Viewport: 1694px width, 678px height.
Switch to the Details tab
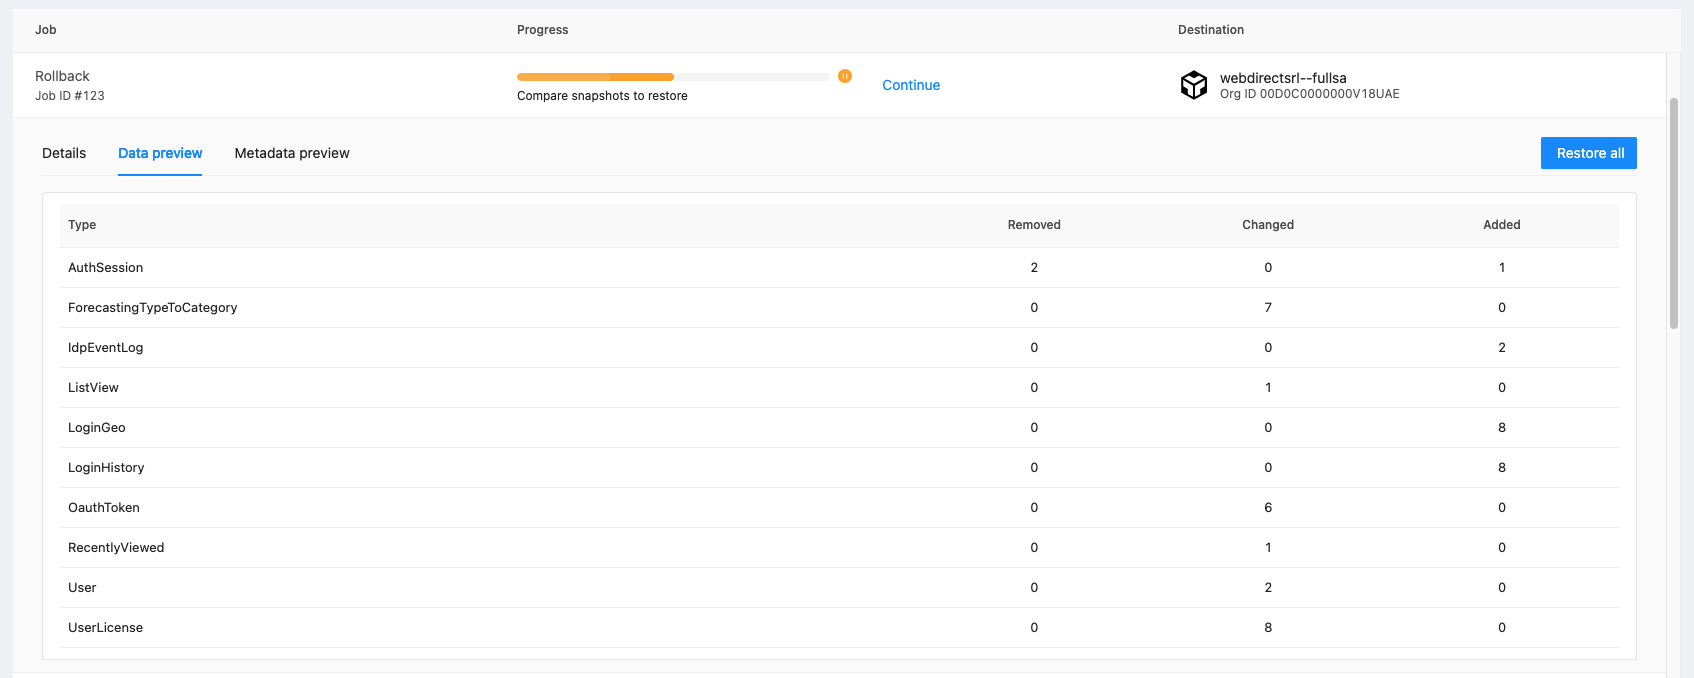64,153
